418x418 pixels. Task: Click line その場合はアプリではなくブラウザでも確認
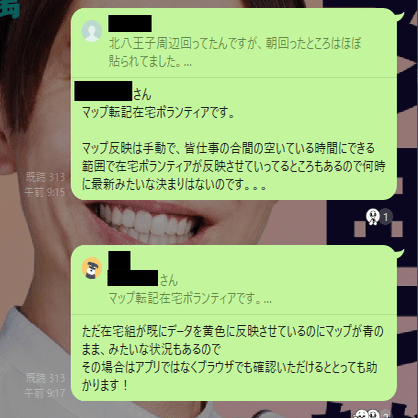(x=229, y=367)
